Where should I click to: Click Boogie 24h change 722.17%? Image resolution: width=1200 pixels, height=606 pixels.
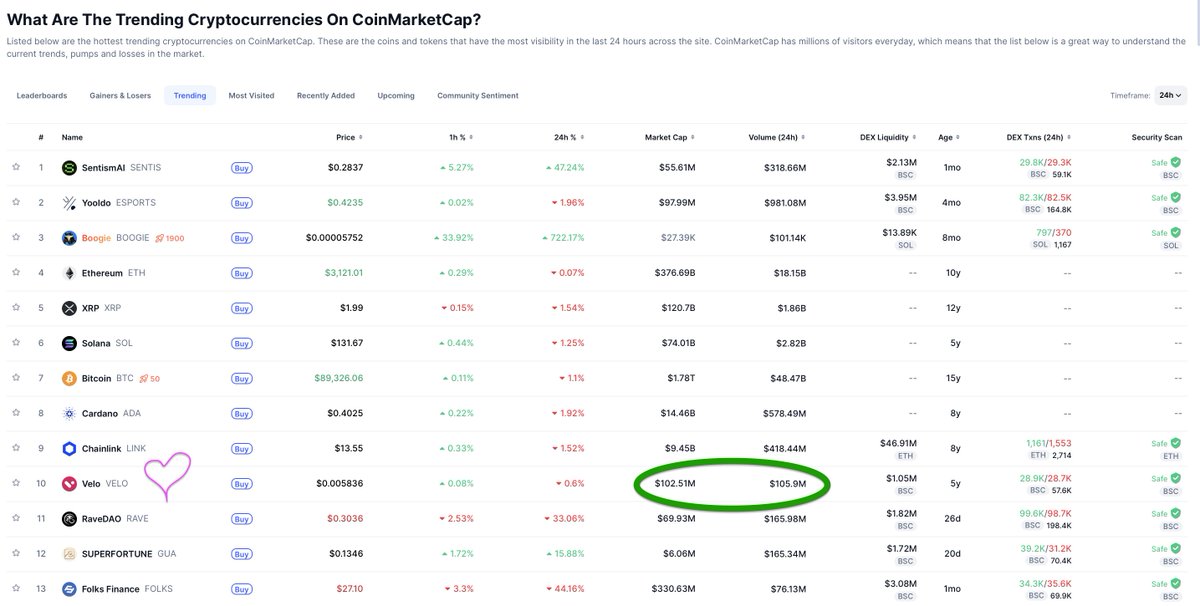[x=562, y=238]
